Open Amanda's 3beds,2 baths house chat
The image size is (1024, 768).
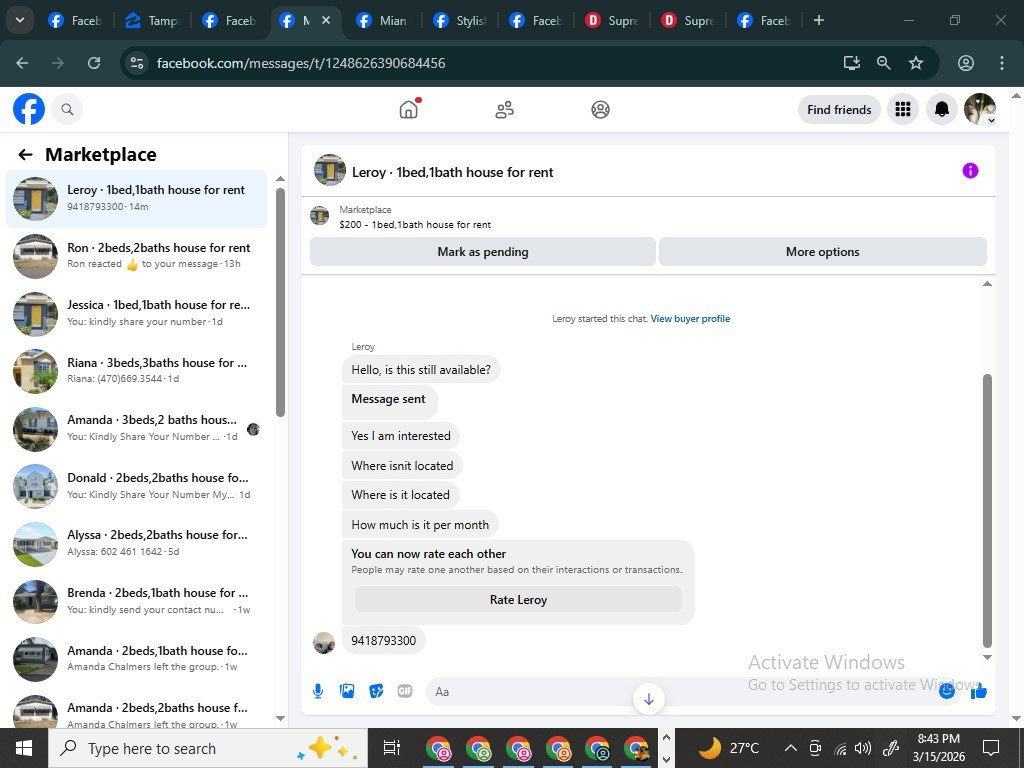(x=136, y=428)
